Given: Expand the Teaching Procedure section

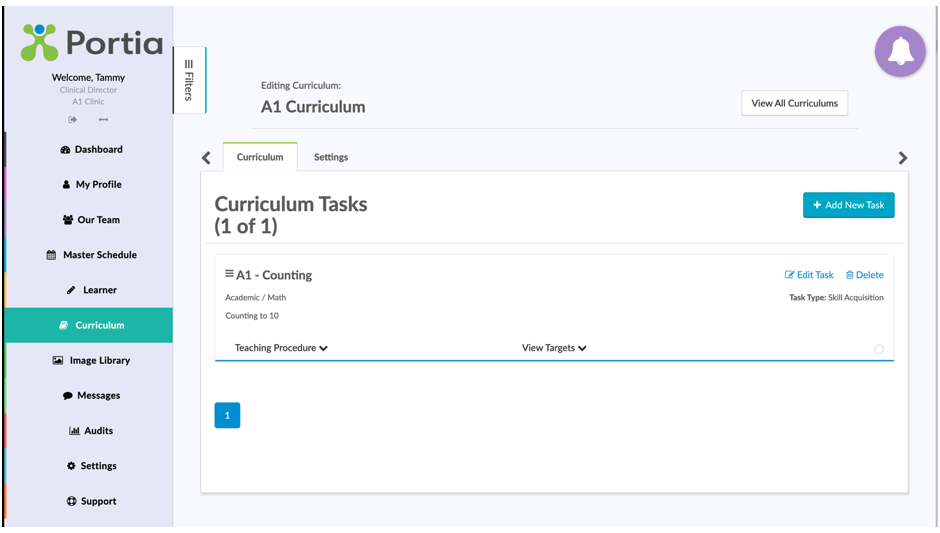Looking at the screenshot, I should pyautogui.click(x=281, y=348).
